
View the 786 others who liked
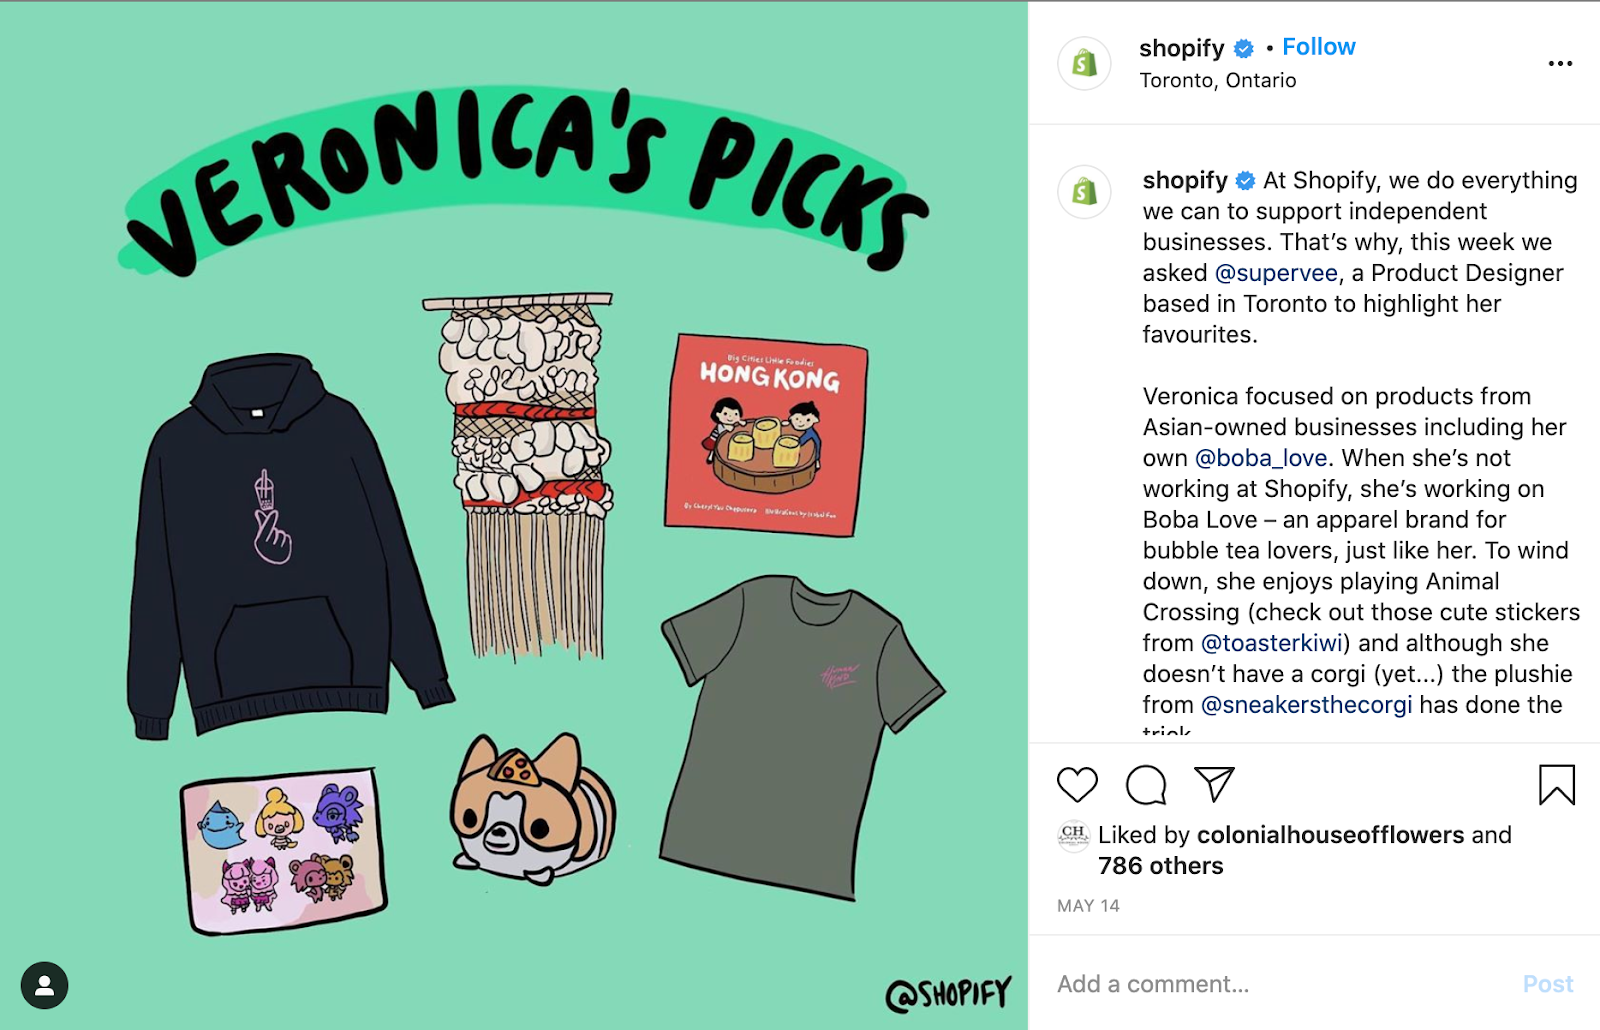(1160, 866)
